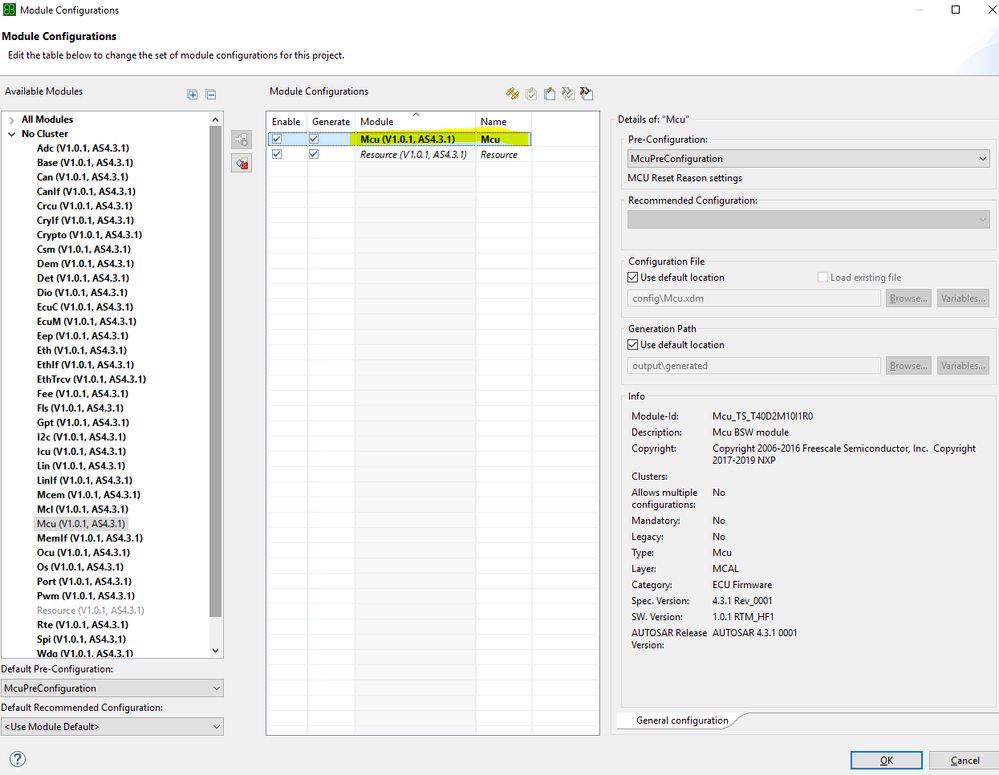Toggle the Enable checkbox for Mcu row
The width and height of the screenshot is (999, 775).
click(x=277, y=139)
